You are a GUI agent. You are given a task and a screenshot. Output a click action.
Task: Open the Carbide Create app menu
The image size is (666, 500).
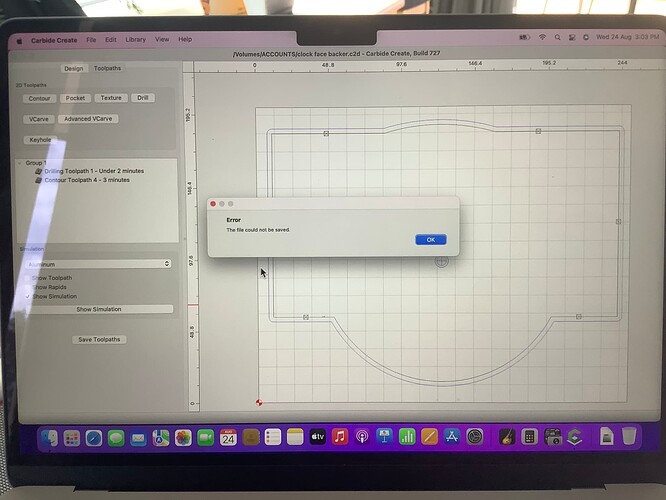(54, 40)
